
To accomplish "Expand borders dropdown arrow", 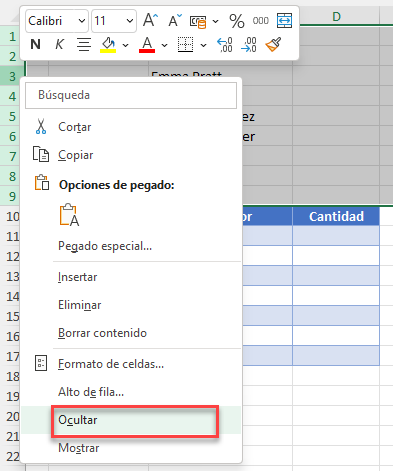I will tap(203, 45).
